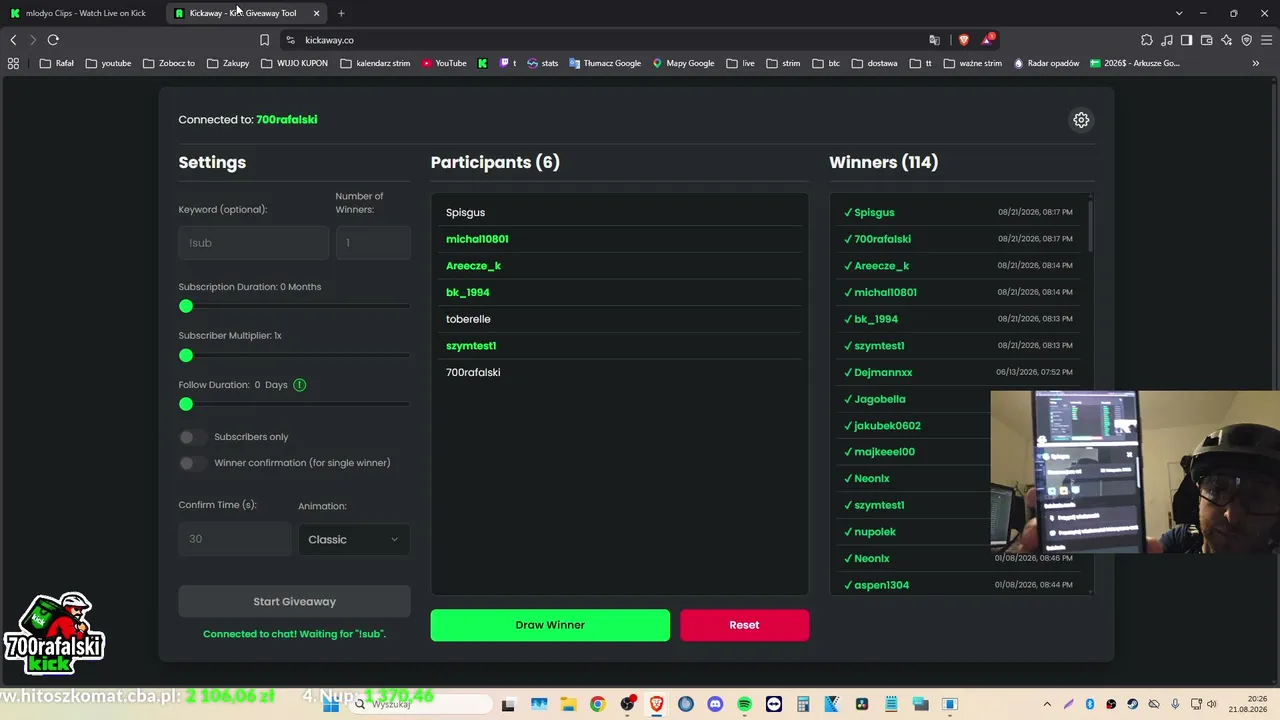
Task: Open the site settings icon in address bar
Action: click(x=290, y=40)
